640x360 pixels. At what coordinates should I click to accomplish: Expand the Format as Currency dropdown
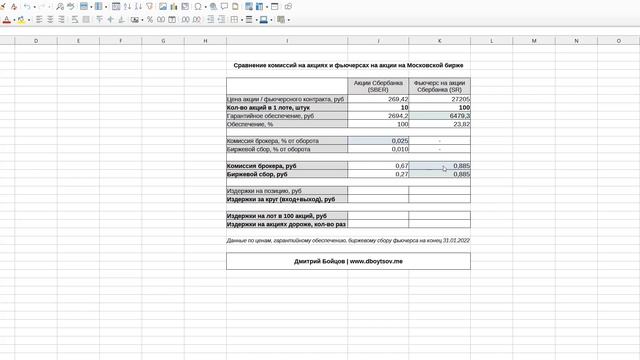pyautogui.click(x=142, y=20)
